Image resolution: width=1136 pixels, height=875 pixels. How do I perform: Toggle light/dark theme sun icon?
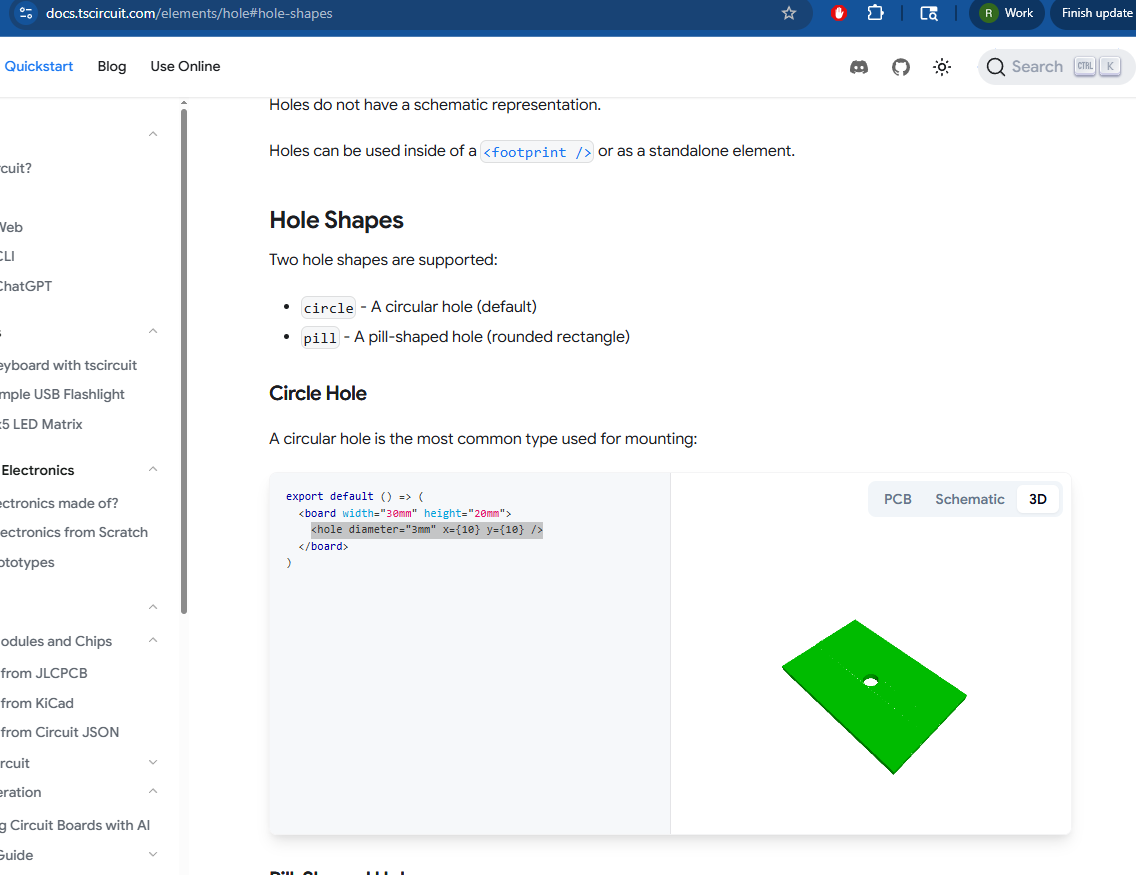click(942, 67)
